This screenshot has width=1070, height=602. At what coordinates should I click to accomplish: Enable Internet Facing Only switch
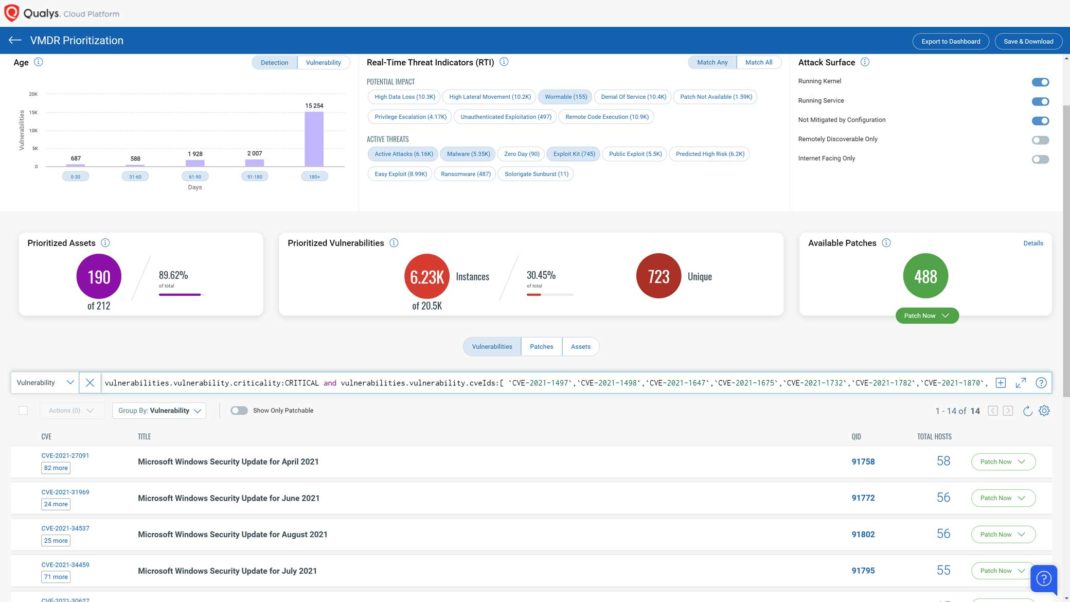[1040, 159]
